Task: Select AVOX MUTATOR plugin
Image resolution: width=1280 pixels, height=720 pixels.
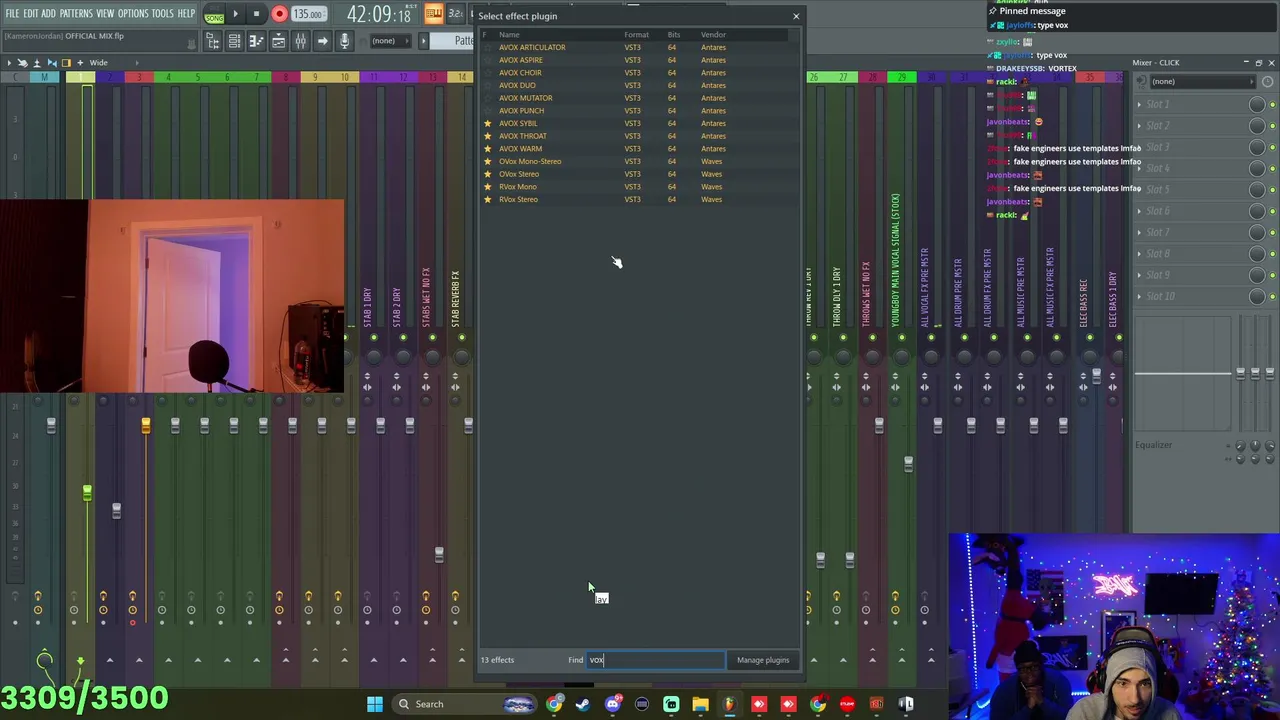Action: (525, 98)
